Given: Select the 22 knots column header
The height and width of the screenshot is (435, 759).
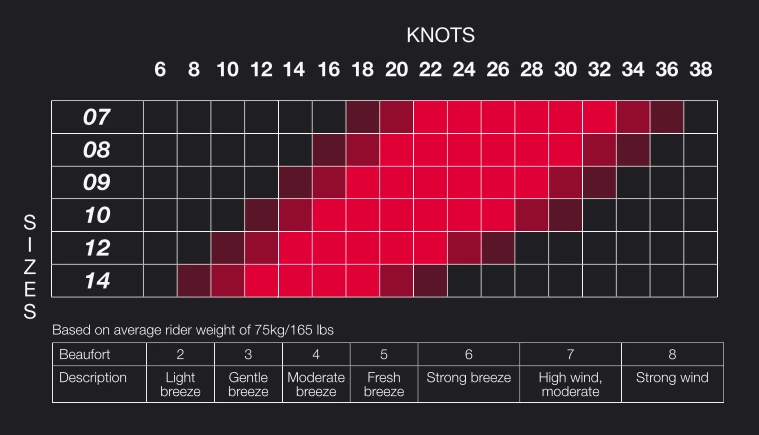Looking at the screenshot, I should pyautogui.click(x=430, y=71).
